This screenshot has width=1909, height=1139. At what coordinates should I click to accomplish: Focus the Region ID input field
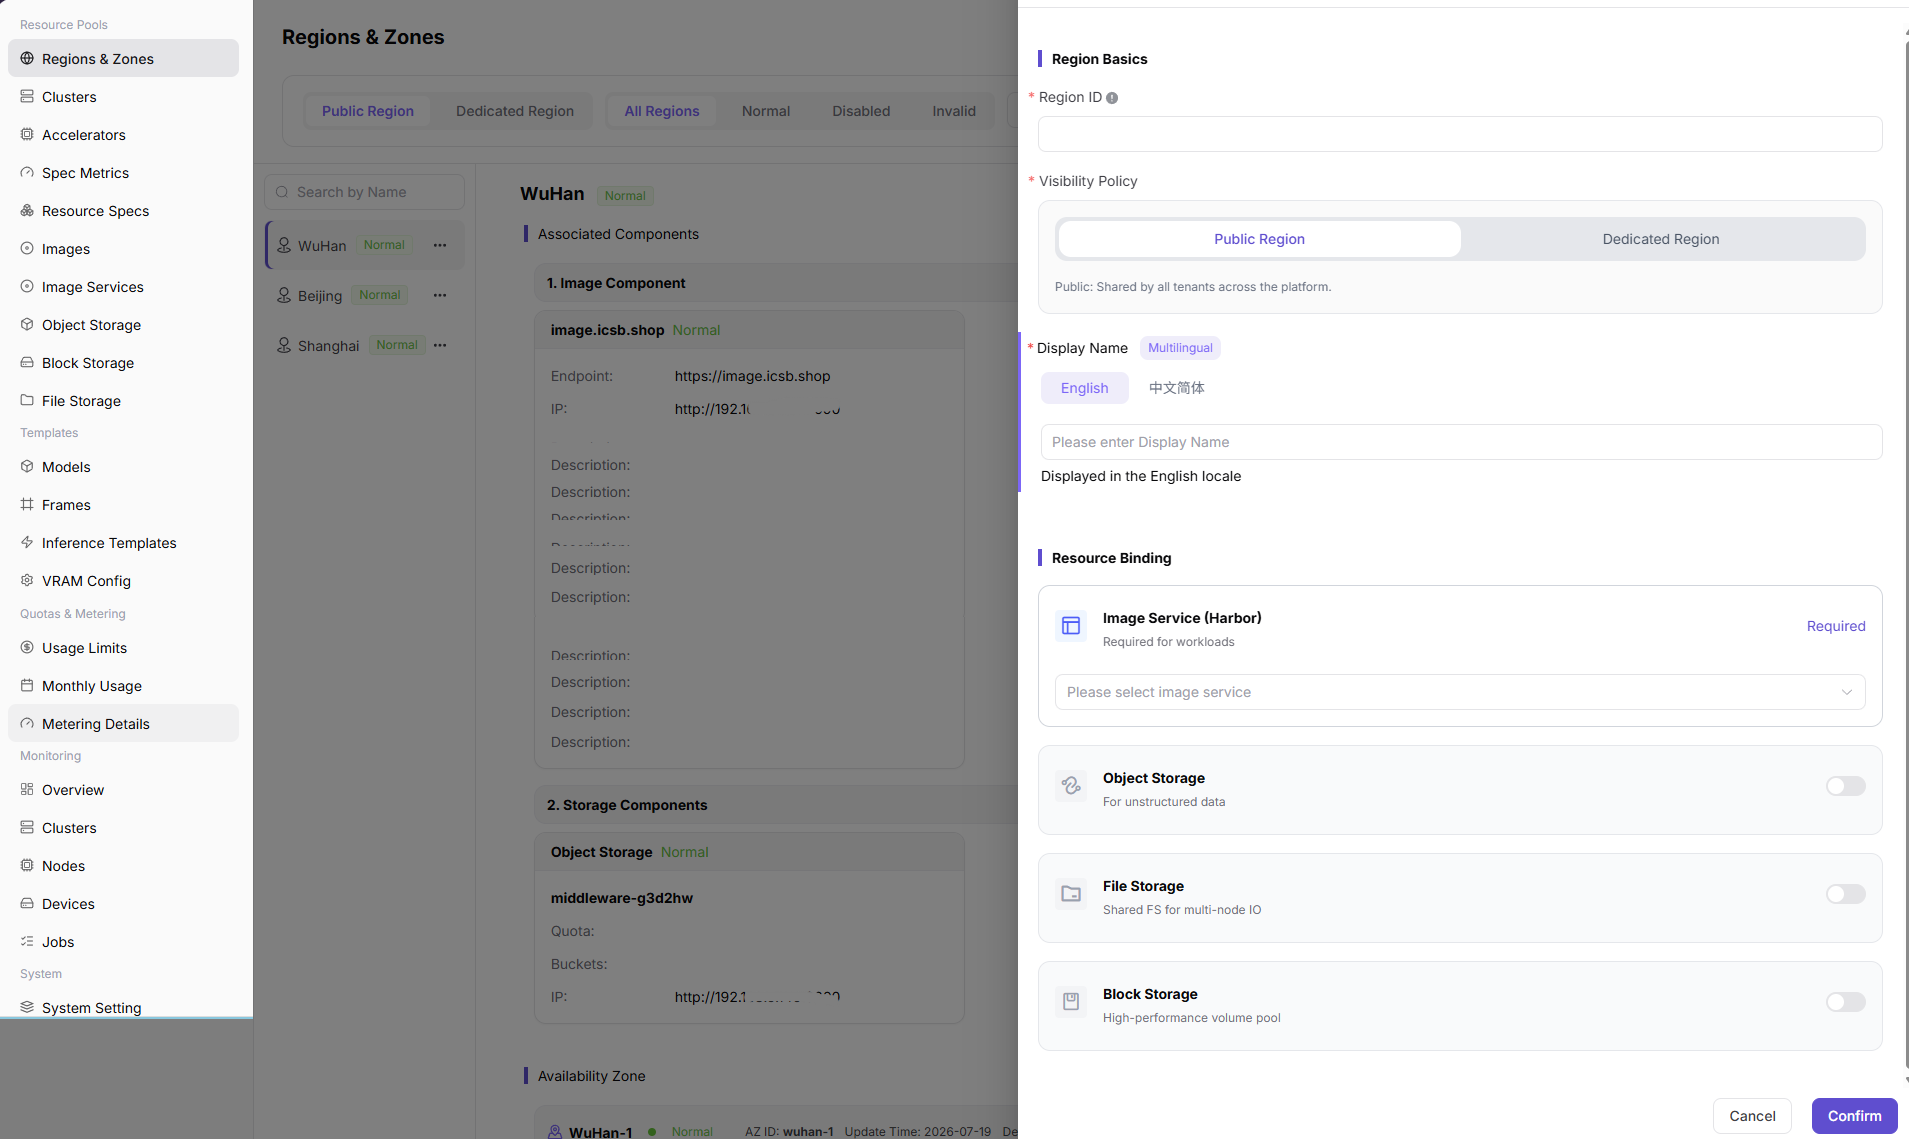(x=1460, y=134)
